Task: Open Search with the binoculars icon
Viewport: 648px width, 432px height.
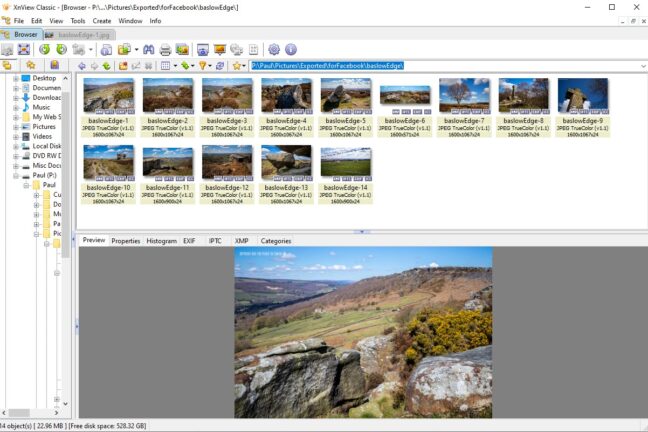Action: point(148,50)
